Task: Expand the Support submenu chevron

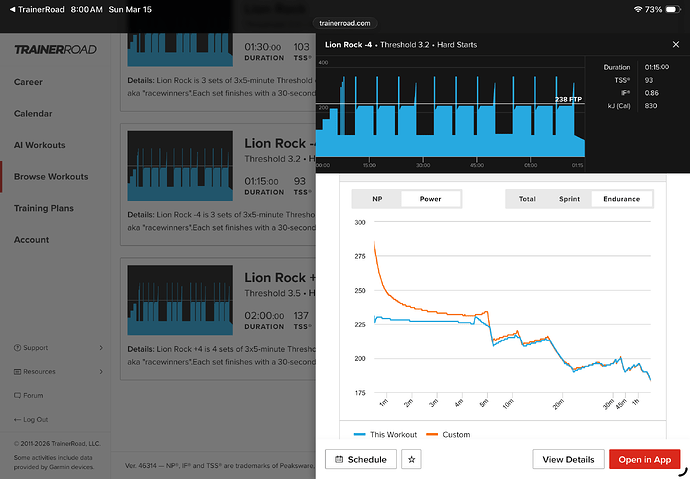Action: click(x=101, y=347)
